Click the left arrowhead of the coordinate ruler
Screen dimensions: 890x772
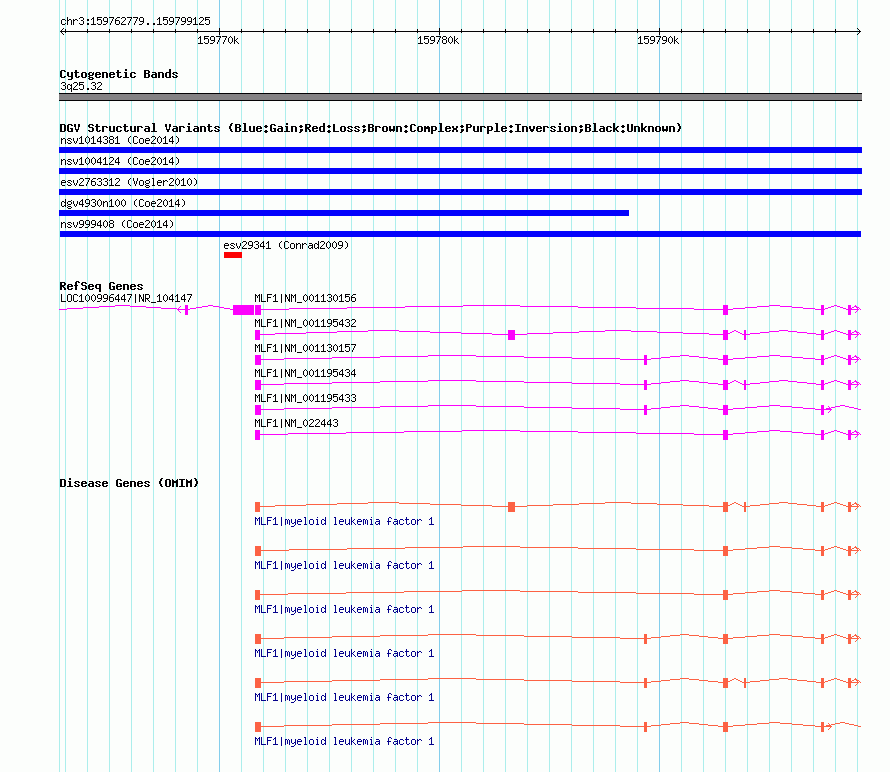[62, 32]
